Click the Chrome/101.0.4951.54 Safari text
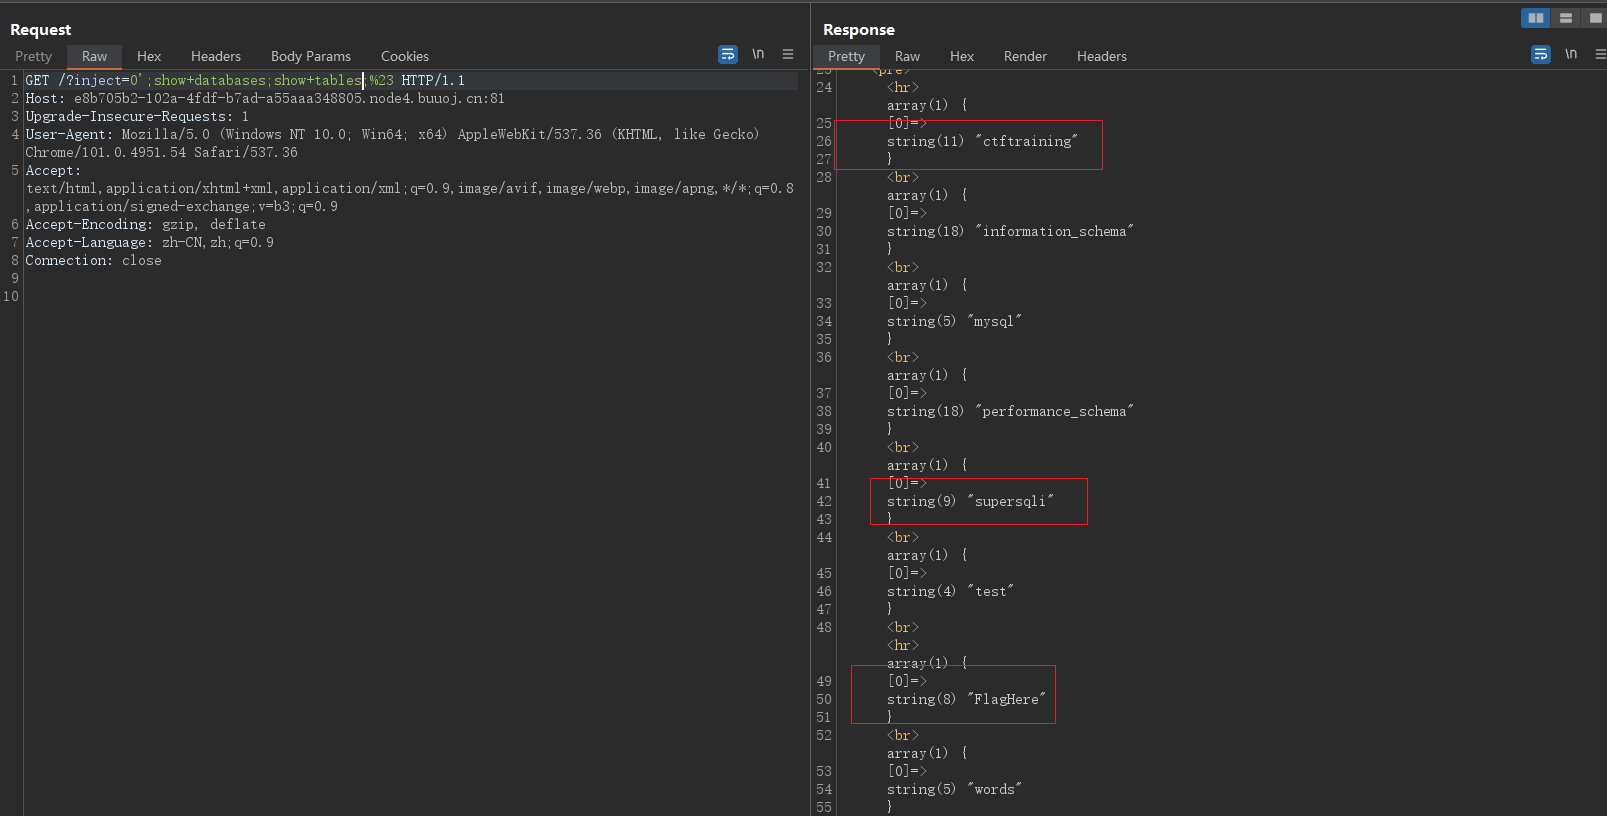The height and width of the screenshot is (816, 1607). pos(161,152)
